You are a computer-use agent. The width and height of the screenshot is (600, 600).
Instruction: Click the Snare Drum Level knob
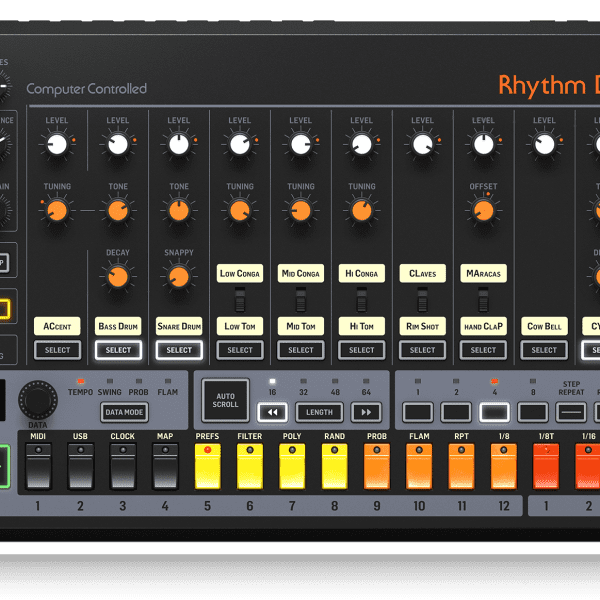tap(179, 145)
